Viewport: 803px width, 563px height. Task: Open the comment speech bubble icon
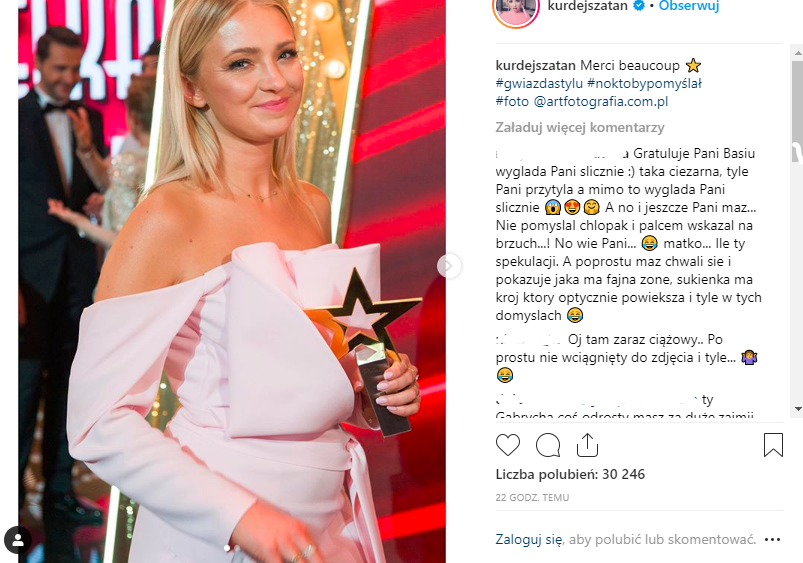(x=547, y=445)
